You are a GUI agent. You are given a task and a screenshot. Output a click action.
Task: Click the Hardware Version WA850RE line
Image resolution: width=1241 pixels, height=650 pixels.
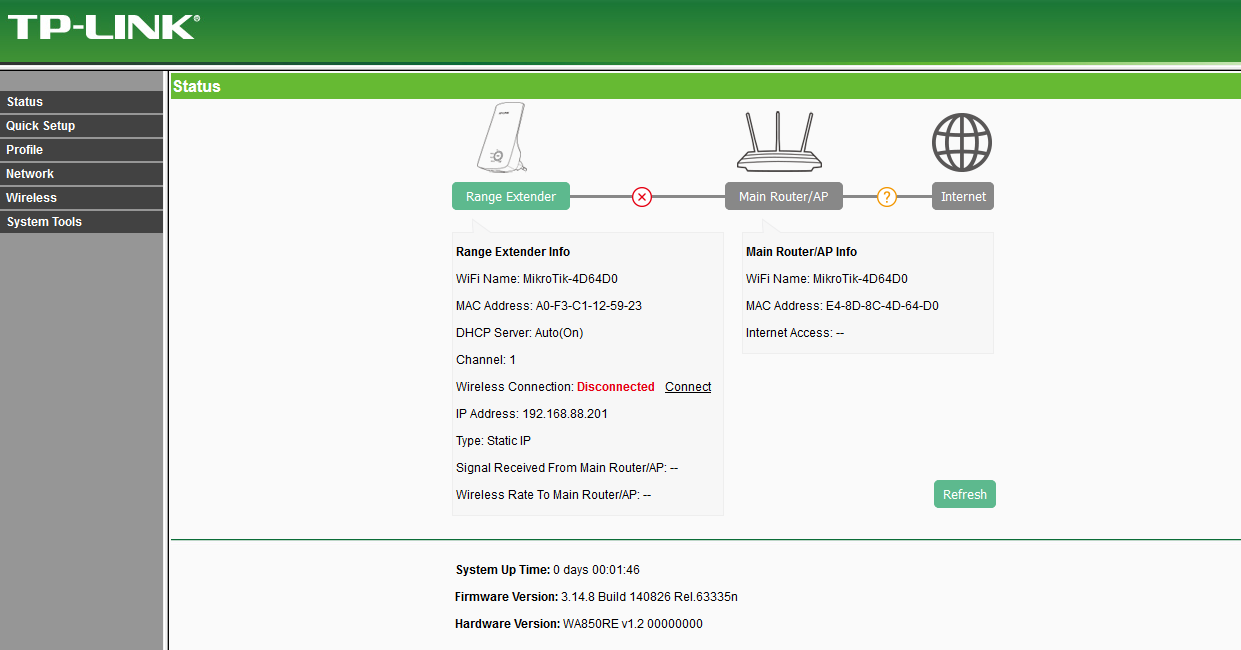coord(579,624)
